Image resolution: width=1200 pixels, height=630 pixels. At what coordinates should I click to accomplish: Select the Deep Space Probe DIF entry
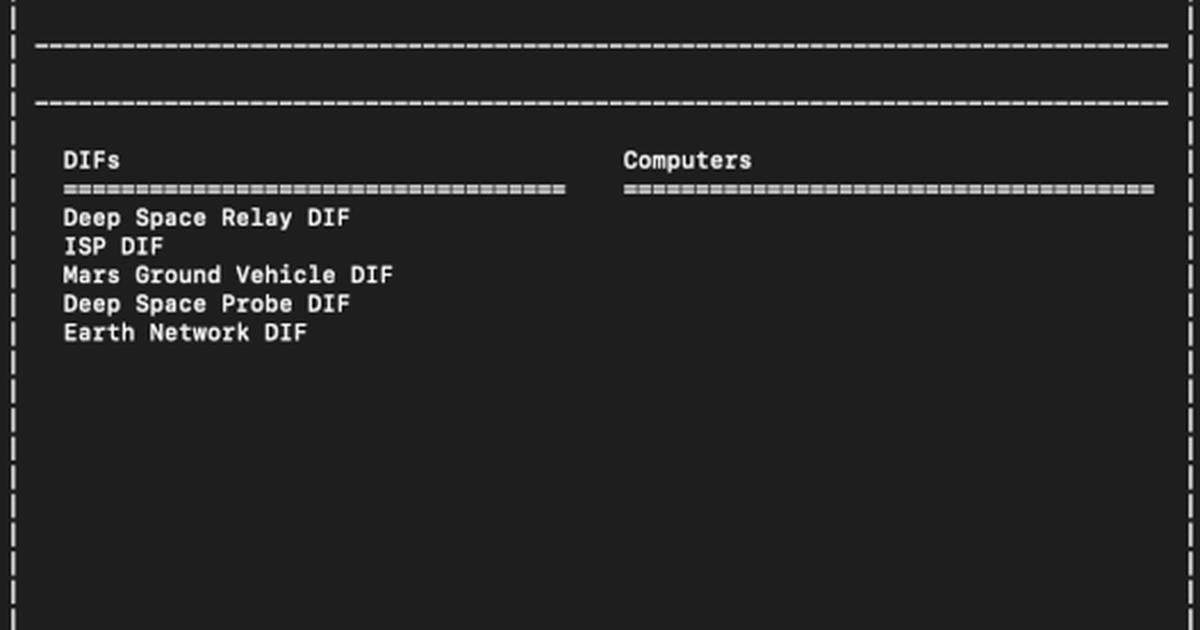206,304
